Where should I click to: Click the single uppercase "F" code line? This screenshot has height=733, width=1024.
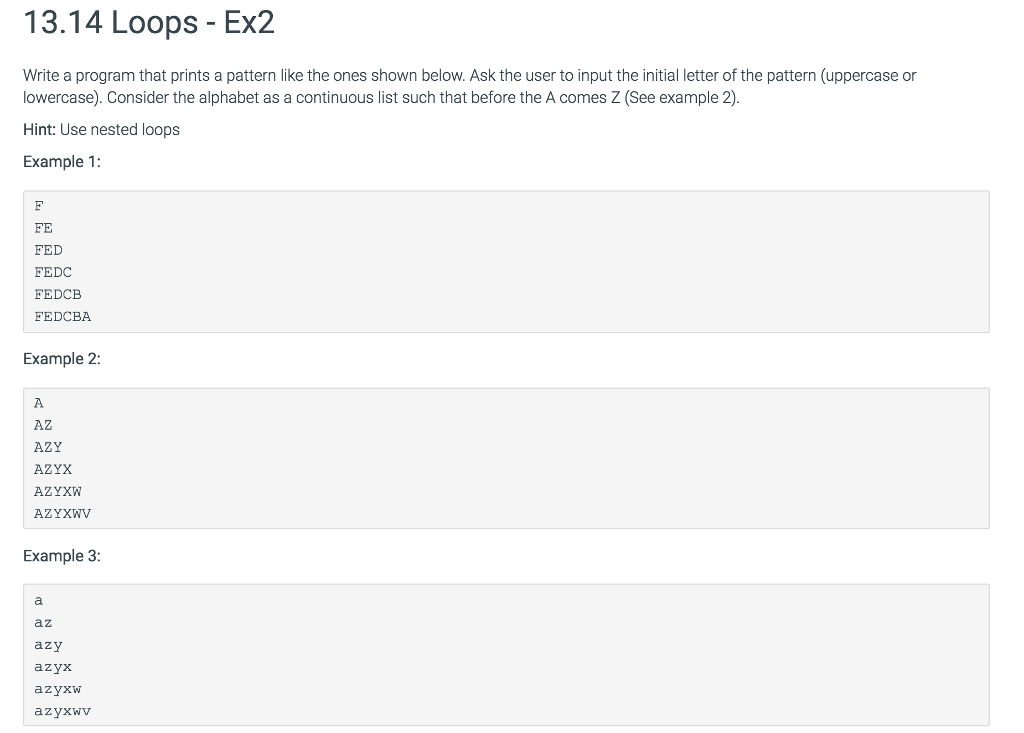pyautogui.click(x=39, y=206)
